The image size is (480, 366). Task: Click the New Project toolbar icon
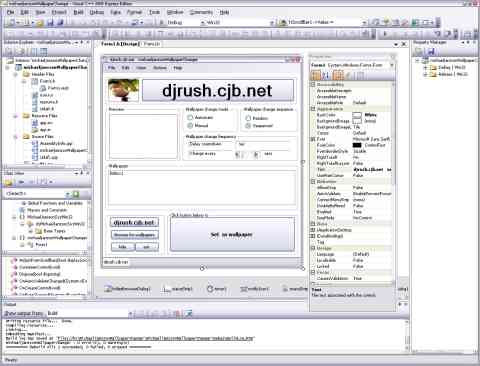point(11,23)
